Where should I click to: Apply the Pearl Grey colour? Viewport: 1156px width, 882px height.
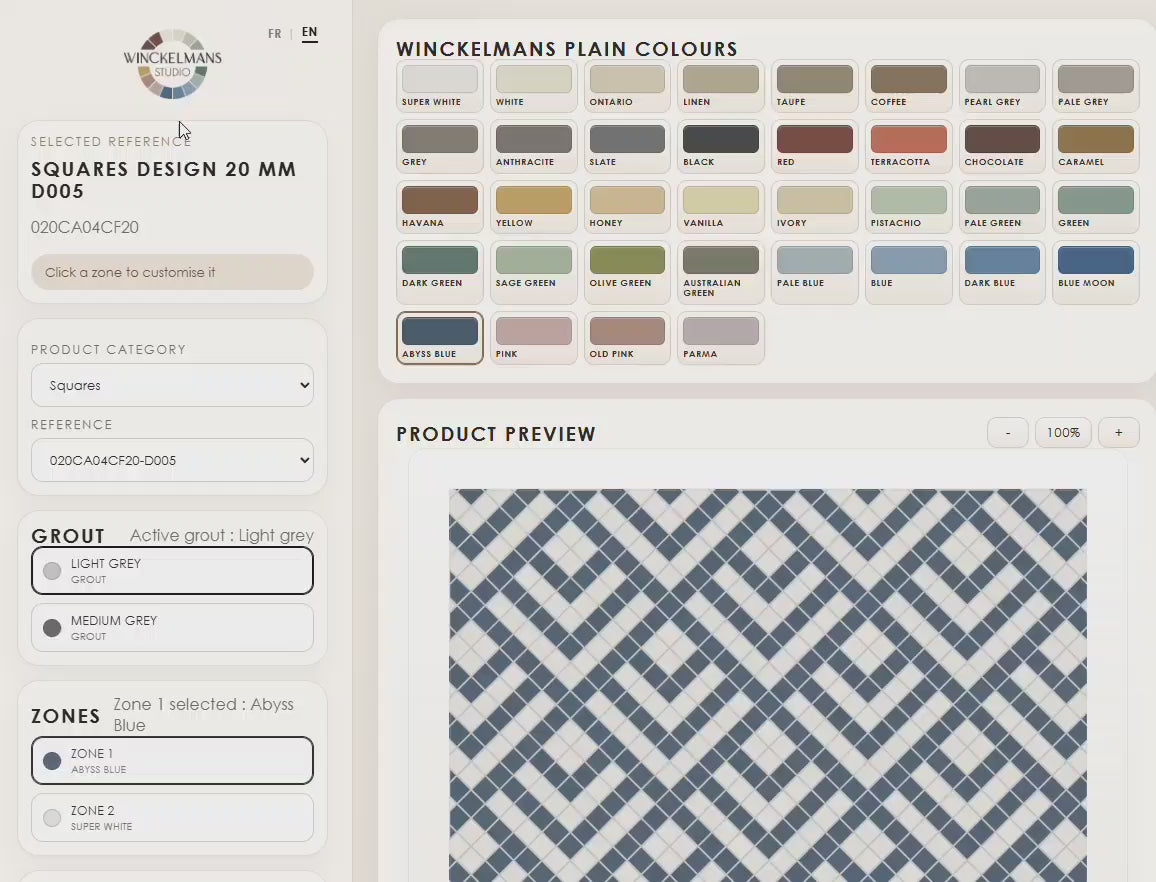1002,86
